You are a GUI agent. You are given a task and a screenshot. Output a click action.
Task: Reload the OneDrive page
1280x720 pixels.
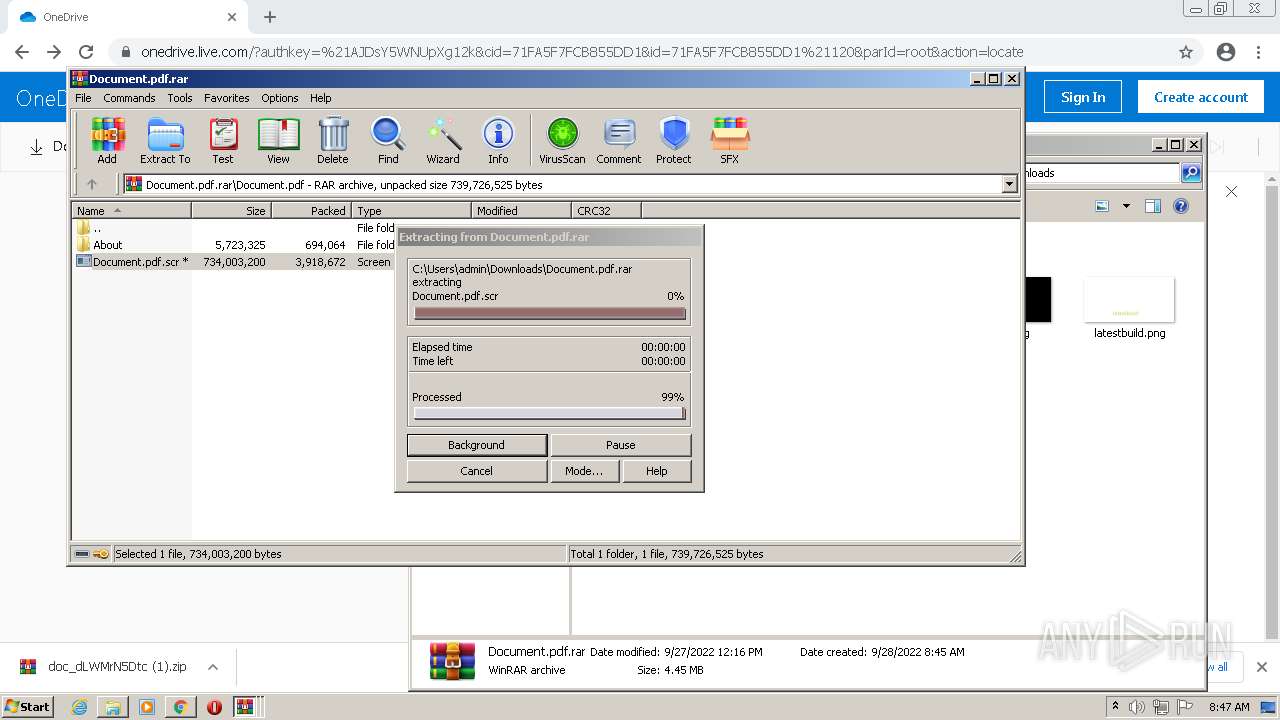point(86,52)
